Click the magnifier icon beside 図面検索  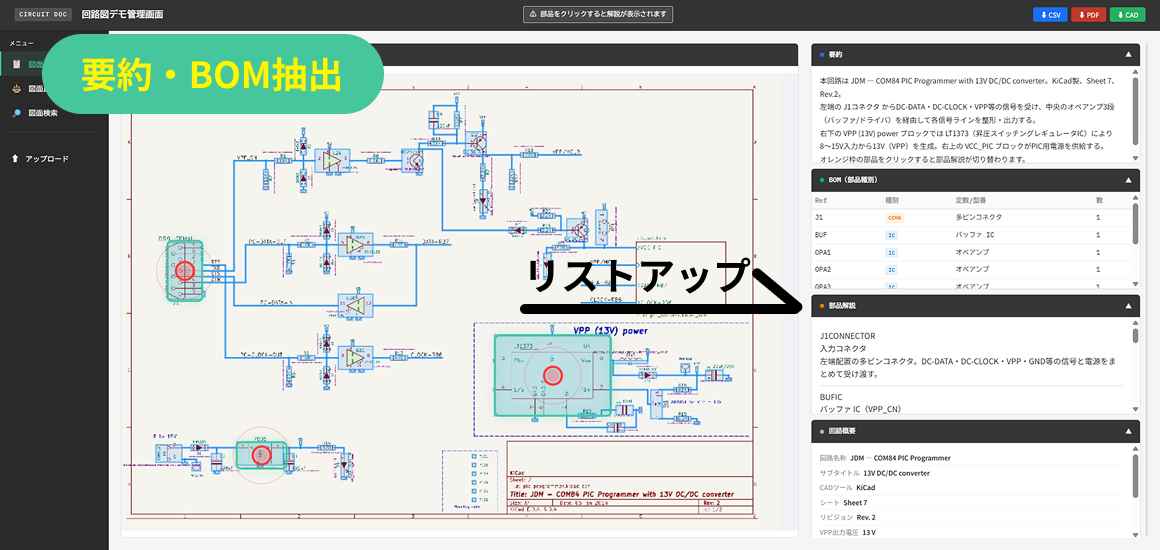17,113
